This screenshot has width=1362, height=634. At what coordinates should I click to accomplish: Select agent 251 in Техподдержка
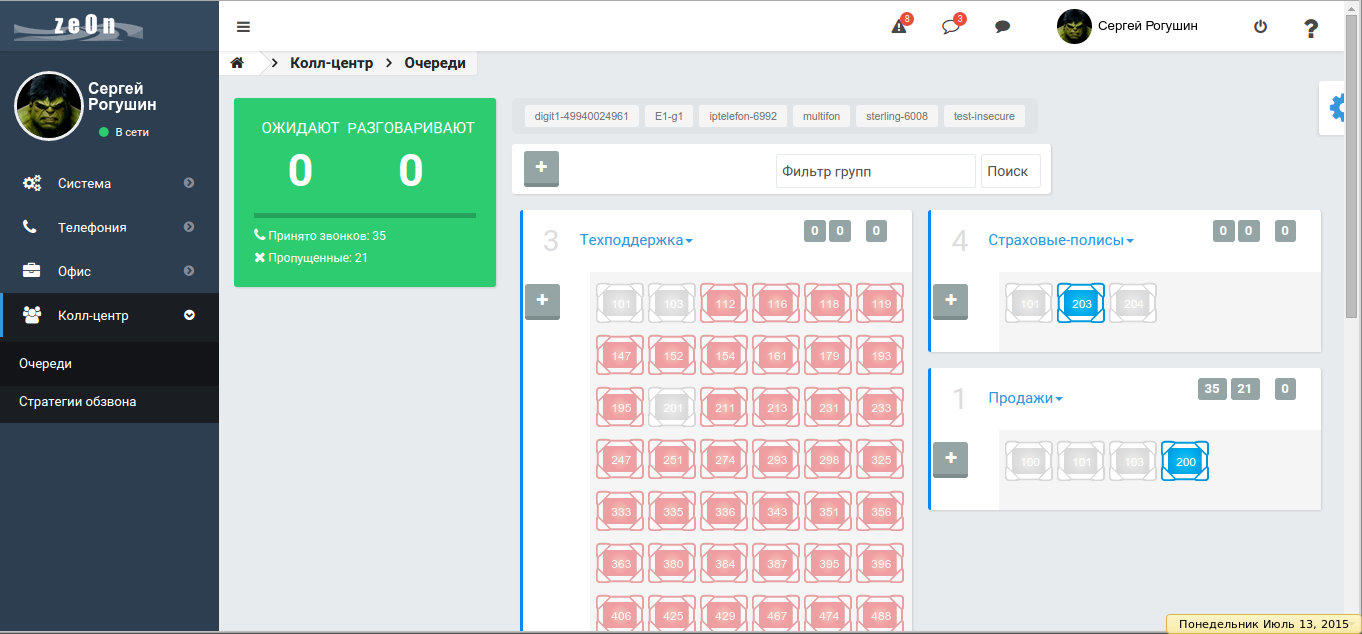click(x=673, y=459)
